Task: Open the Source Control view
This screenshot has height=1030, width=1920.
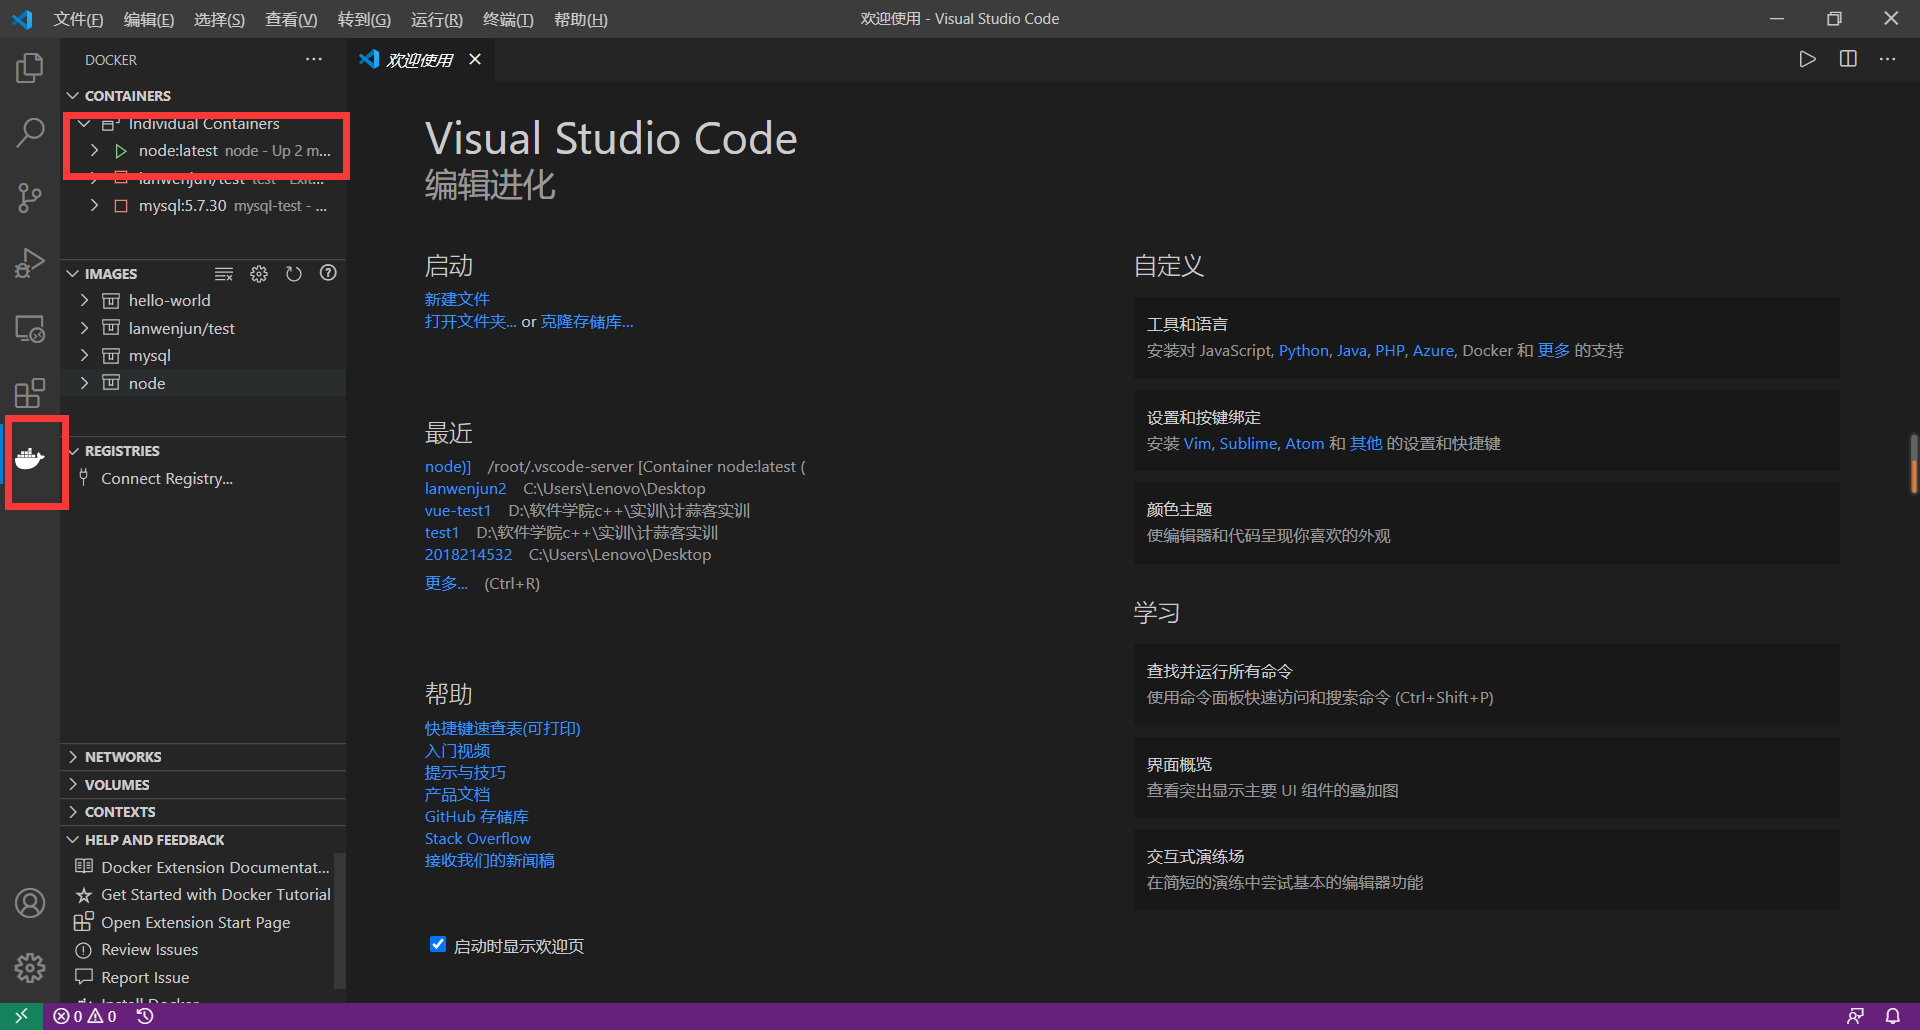Action: 30,197
